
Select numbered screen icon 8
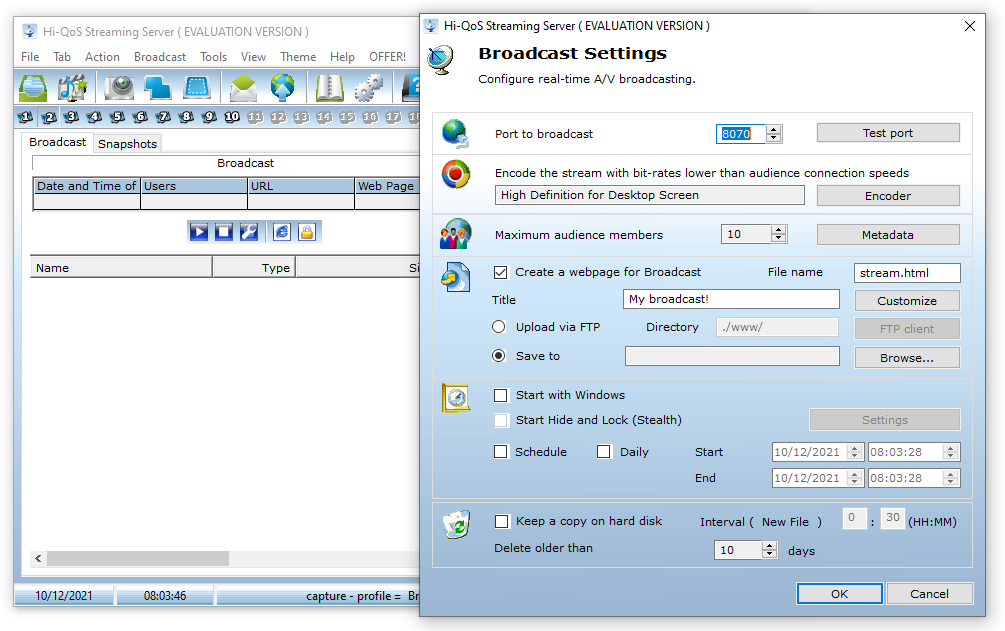[186, 117]
